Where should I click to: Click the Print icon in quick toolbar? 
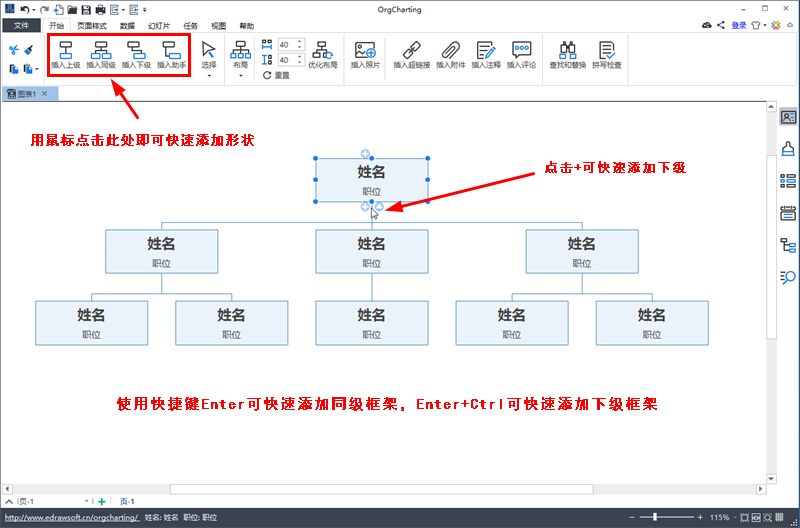(x=101, y=9)
